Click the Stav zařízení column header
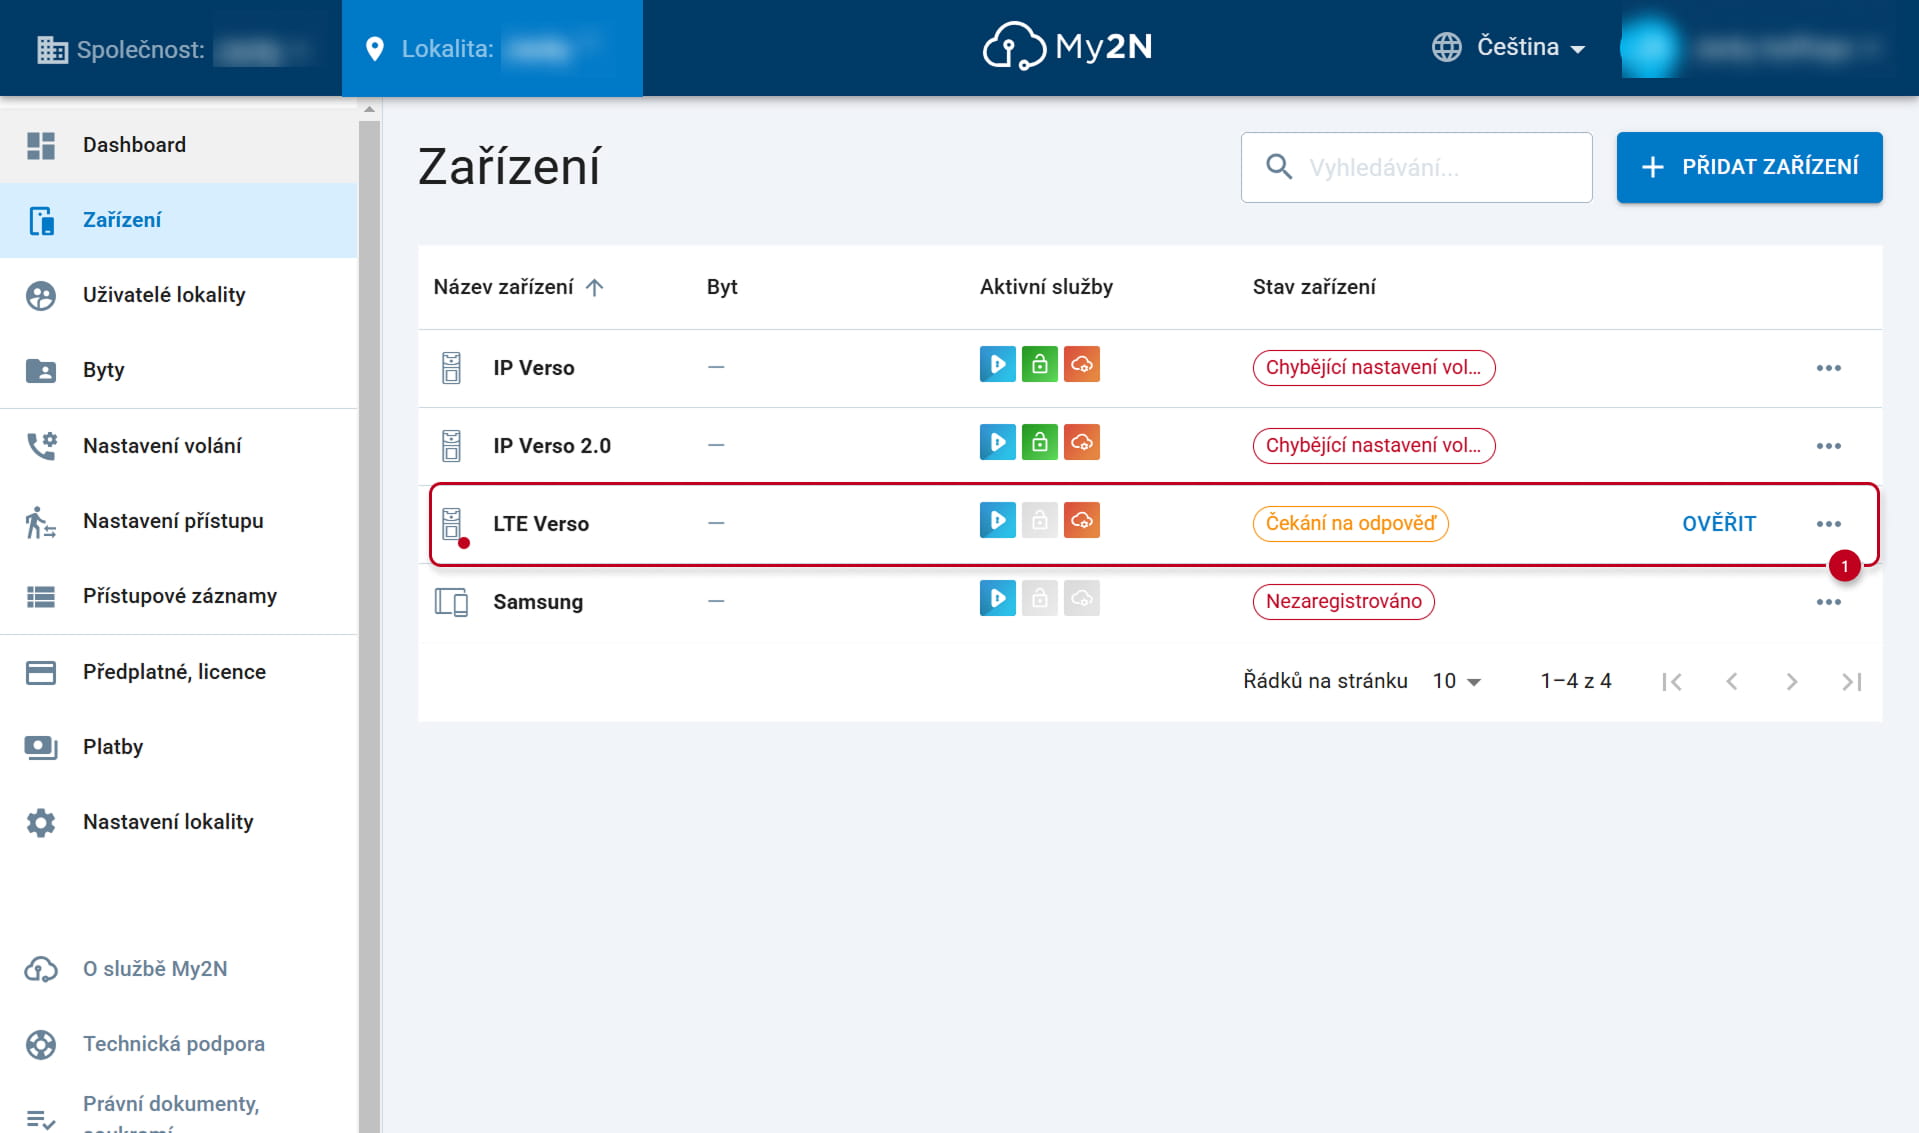 (x=1314, y=288)
